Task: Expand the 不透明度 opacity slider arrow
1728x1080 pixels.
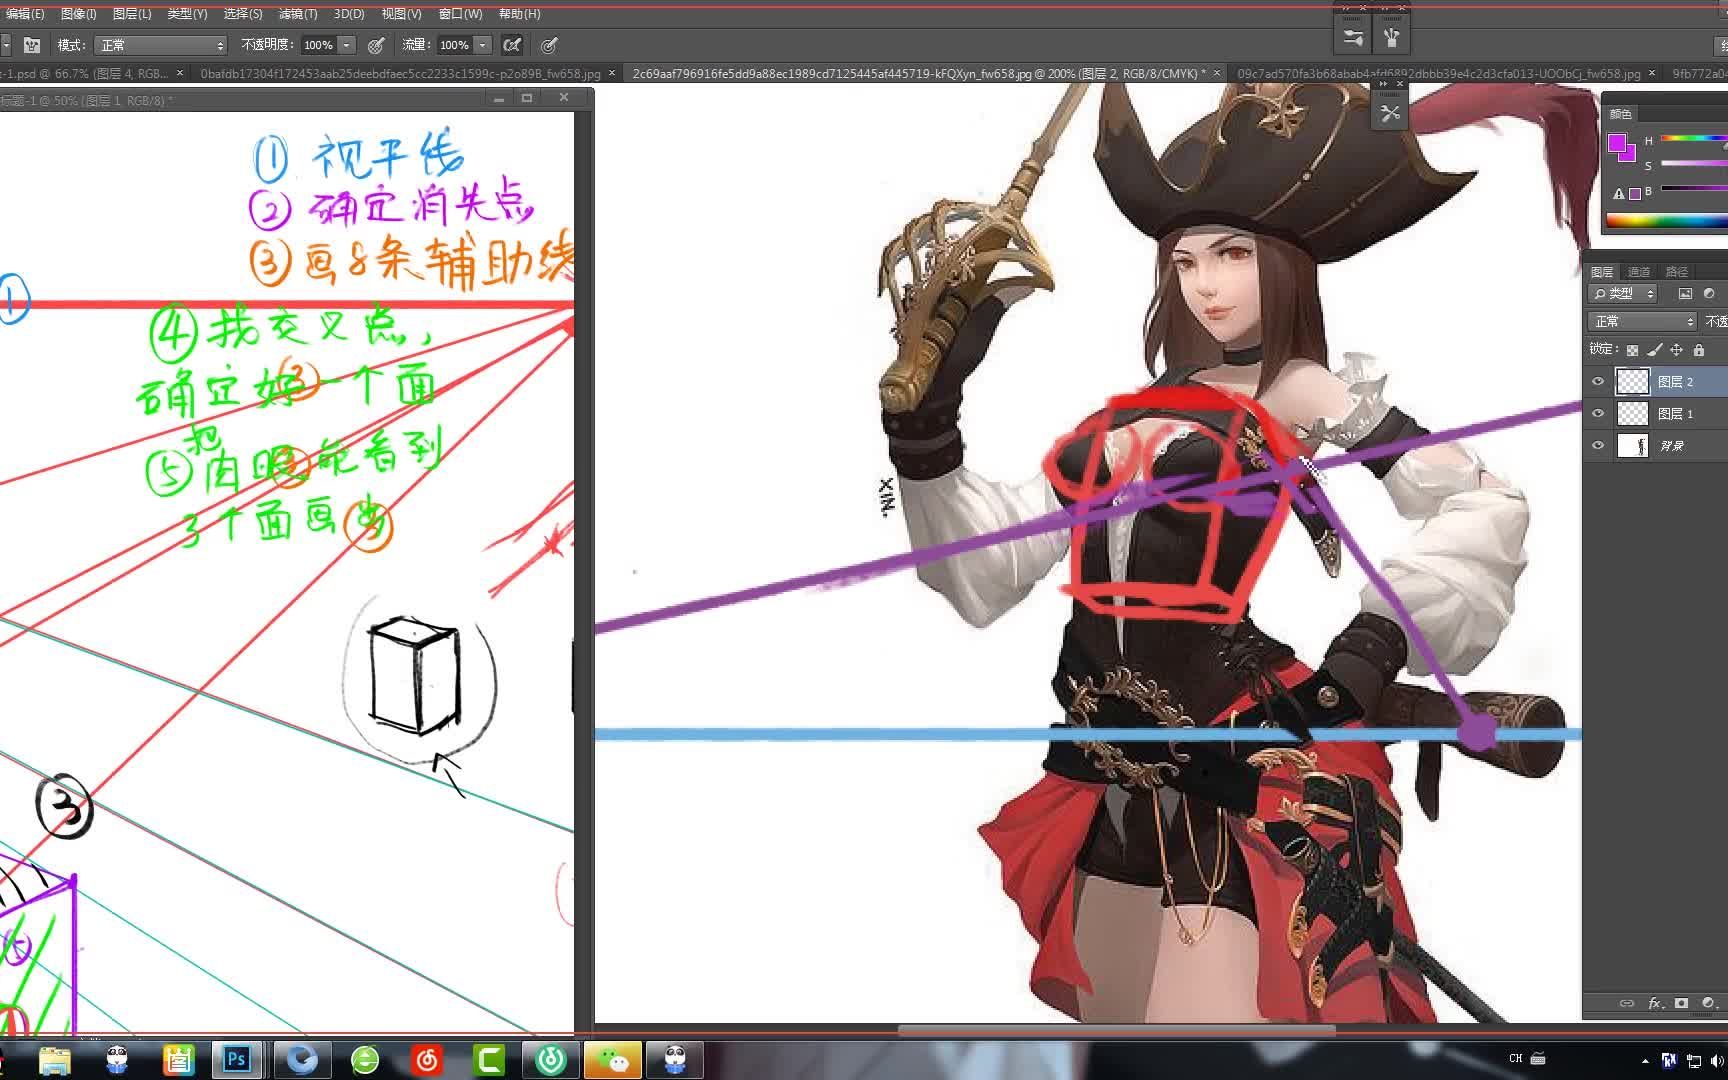Action: point(347,45)
